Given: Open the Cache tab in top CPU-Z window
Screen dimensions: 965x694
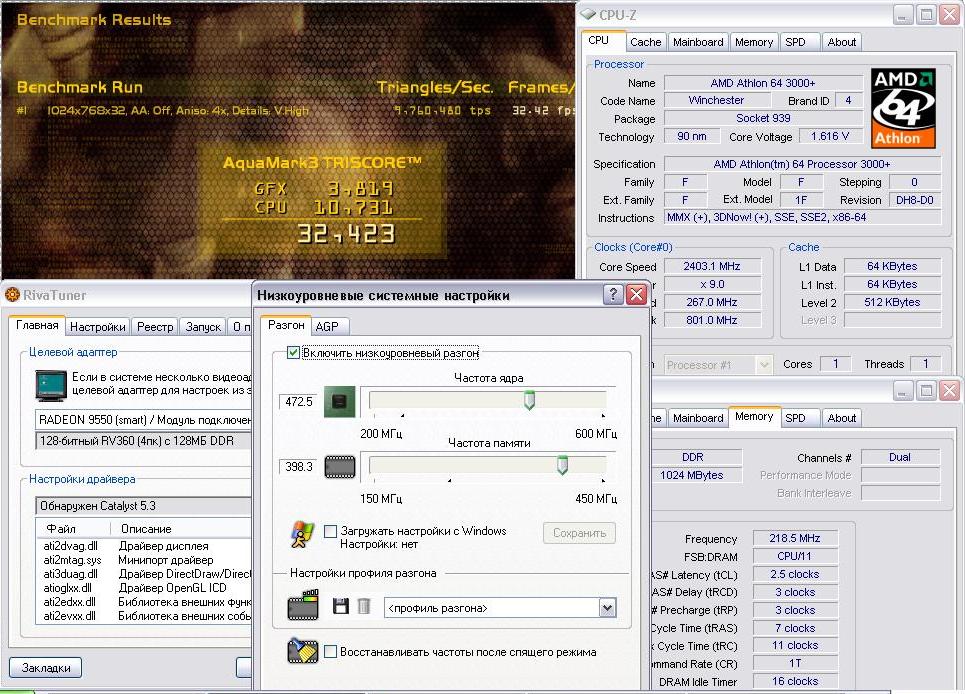Looking at the screenshot, I should (646, 42).
